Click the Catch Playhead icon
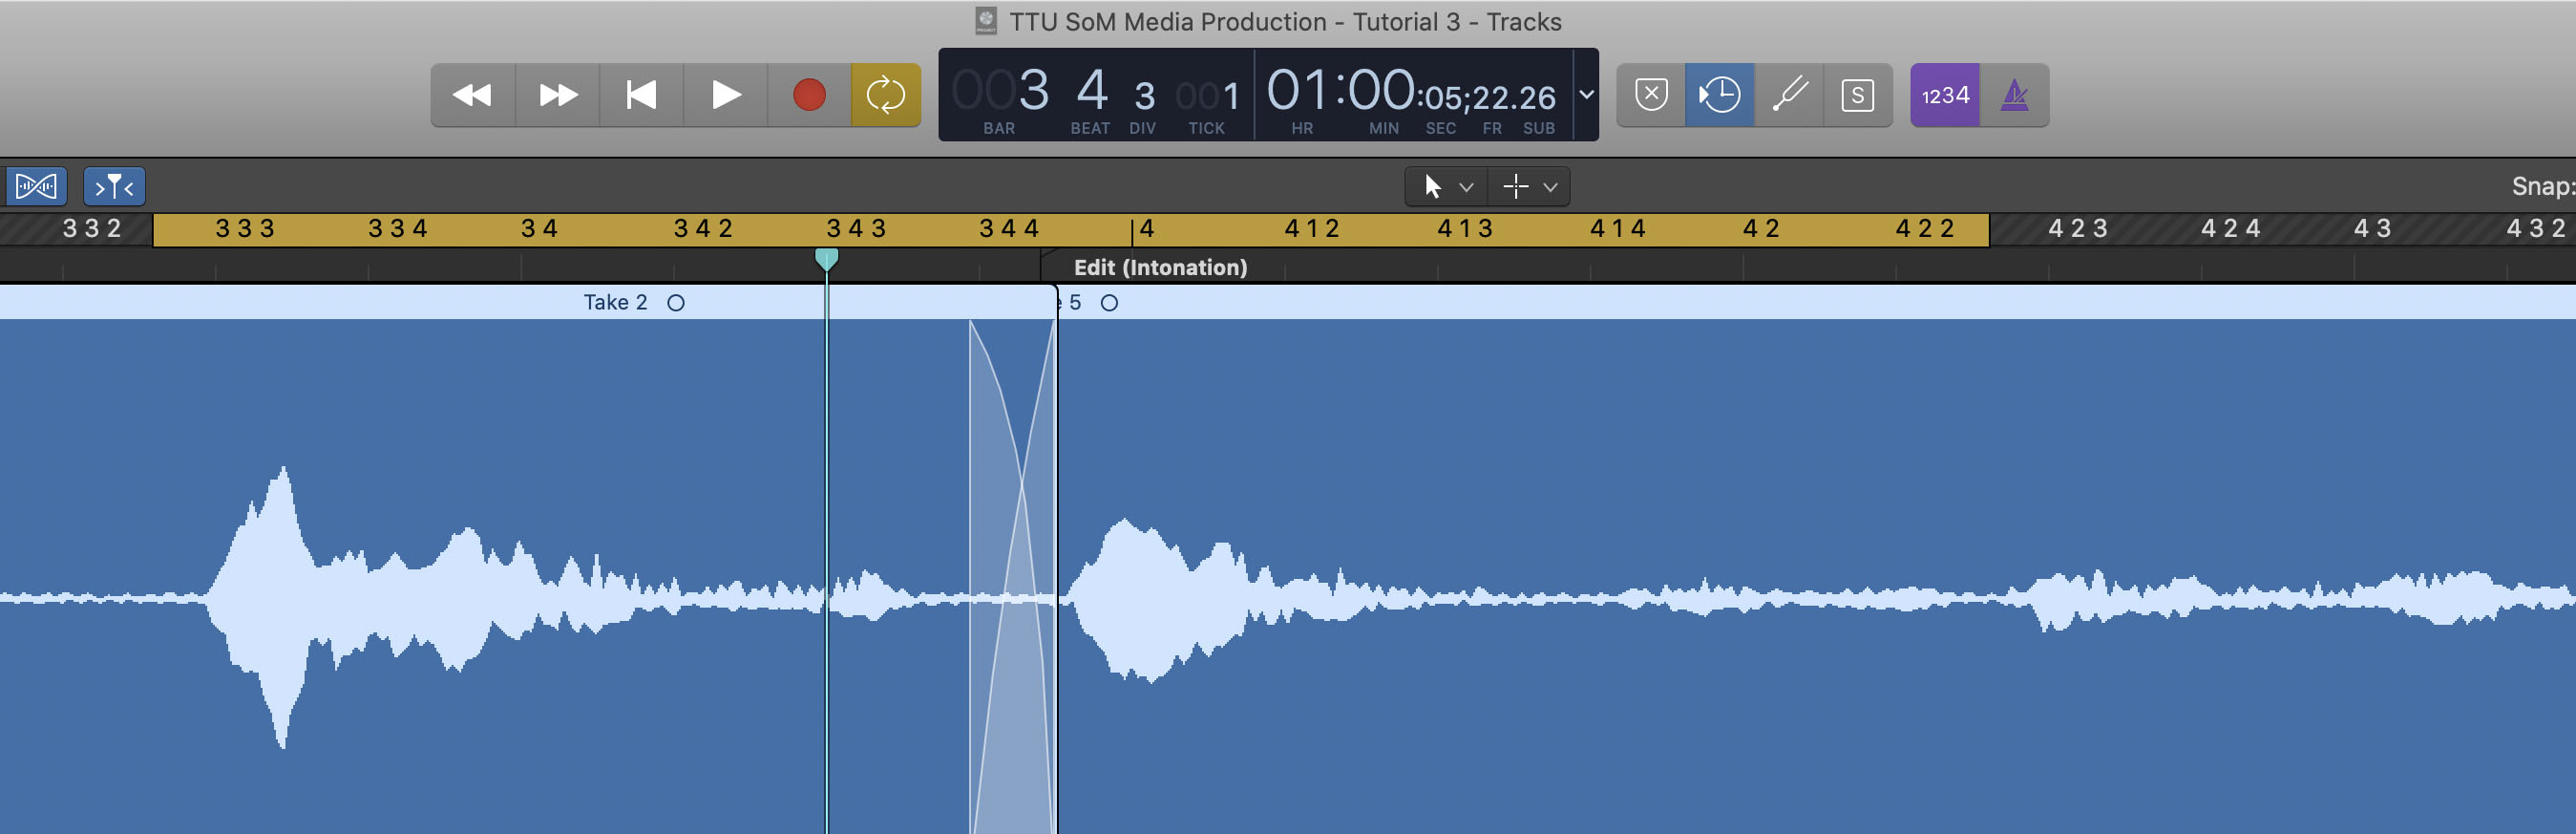Screen dimensions: 2576x834 [x=114, y=186]
